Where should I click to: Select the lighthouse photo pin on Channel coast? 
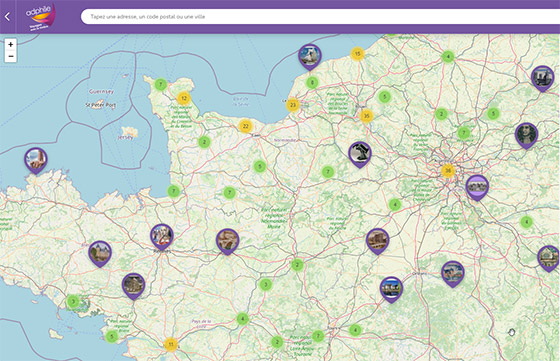point(310,57)
